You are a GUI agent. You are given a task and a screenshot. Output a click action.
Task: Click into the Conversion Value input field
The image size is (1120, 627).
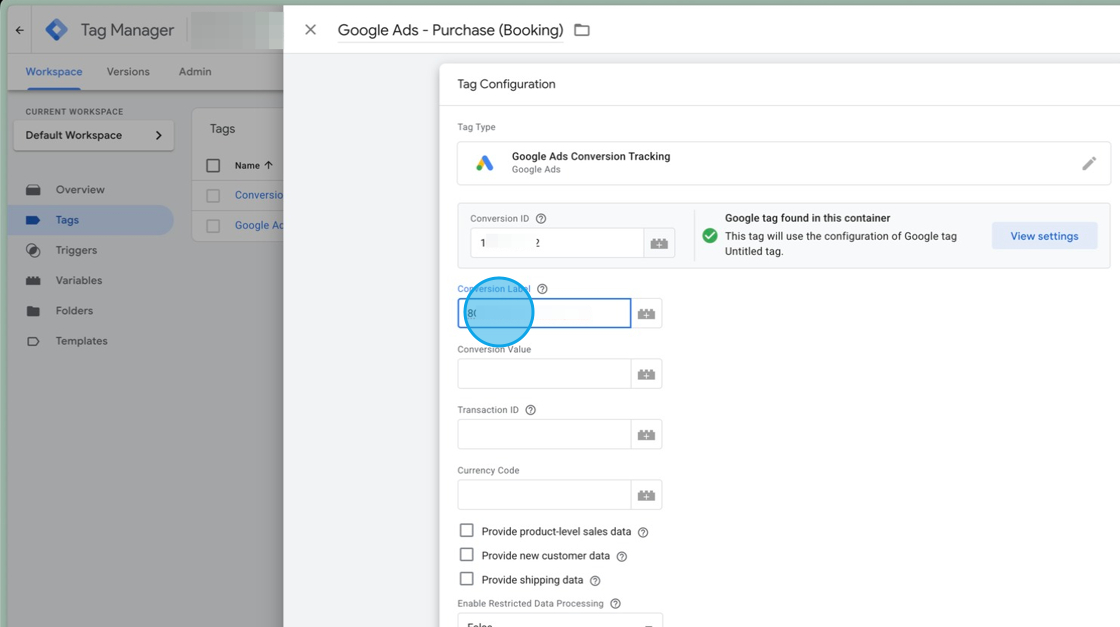point(544,374)
